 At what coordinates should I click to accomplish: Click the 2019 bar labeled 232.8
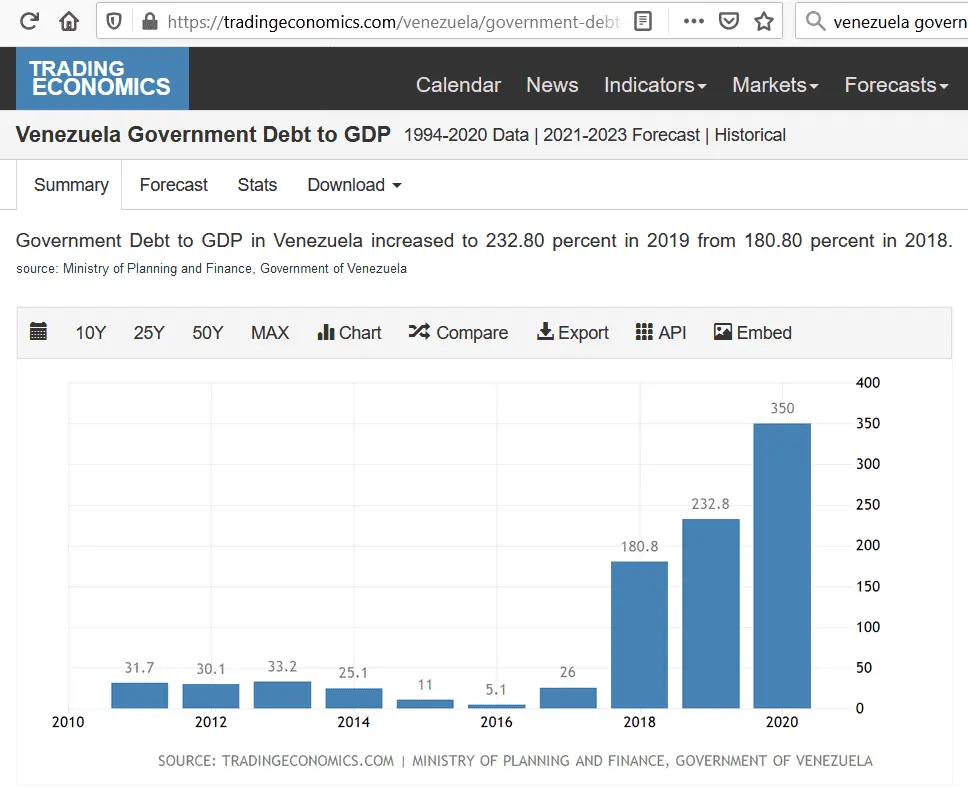tap(711, 614)
